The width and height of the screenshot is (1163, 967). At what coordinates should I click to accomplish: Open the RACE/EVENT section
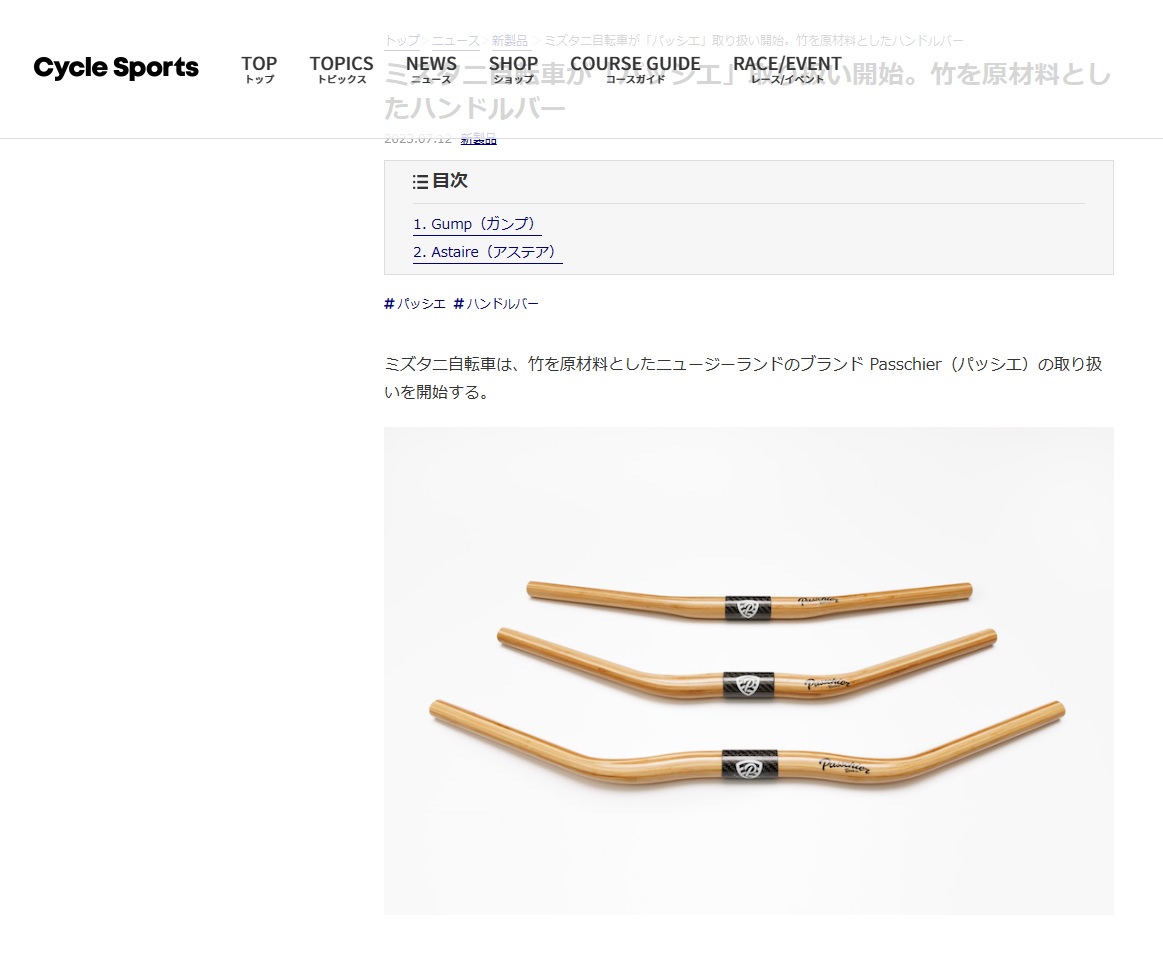point(787,69)
